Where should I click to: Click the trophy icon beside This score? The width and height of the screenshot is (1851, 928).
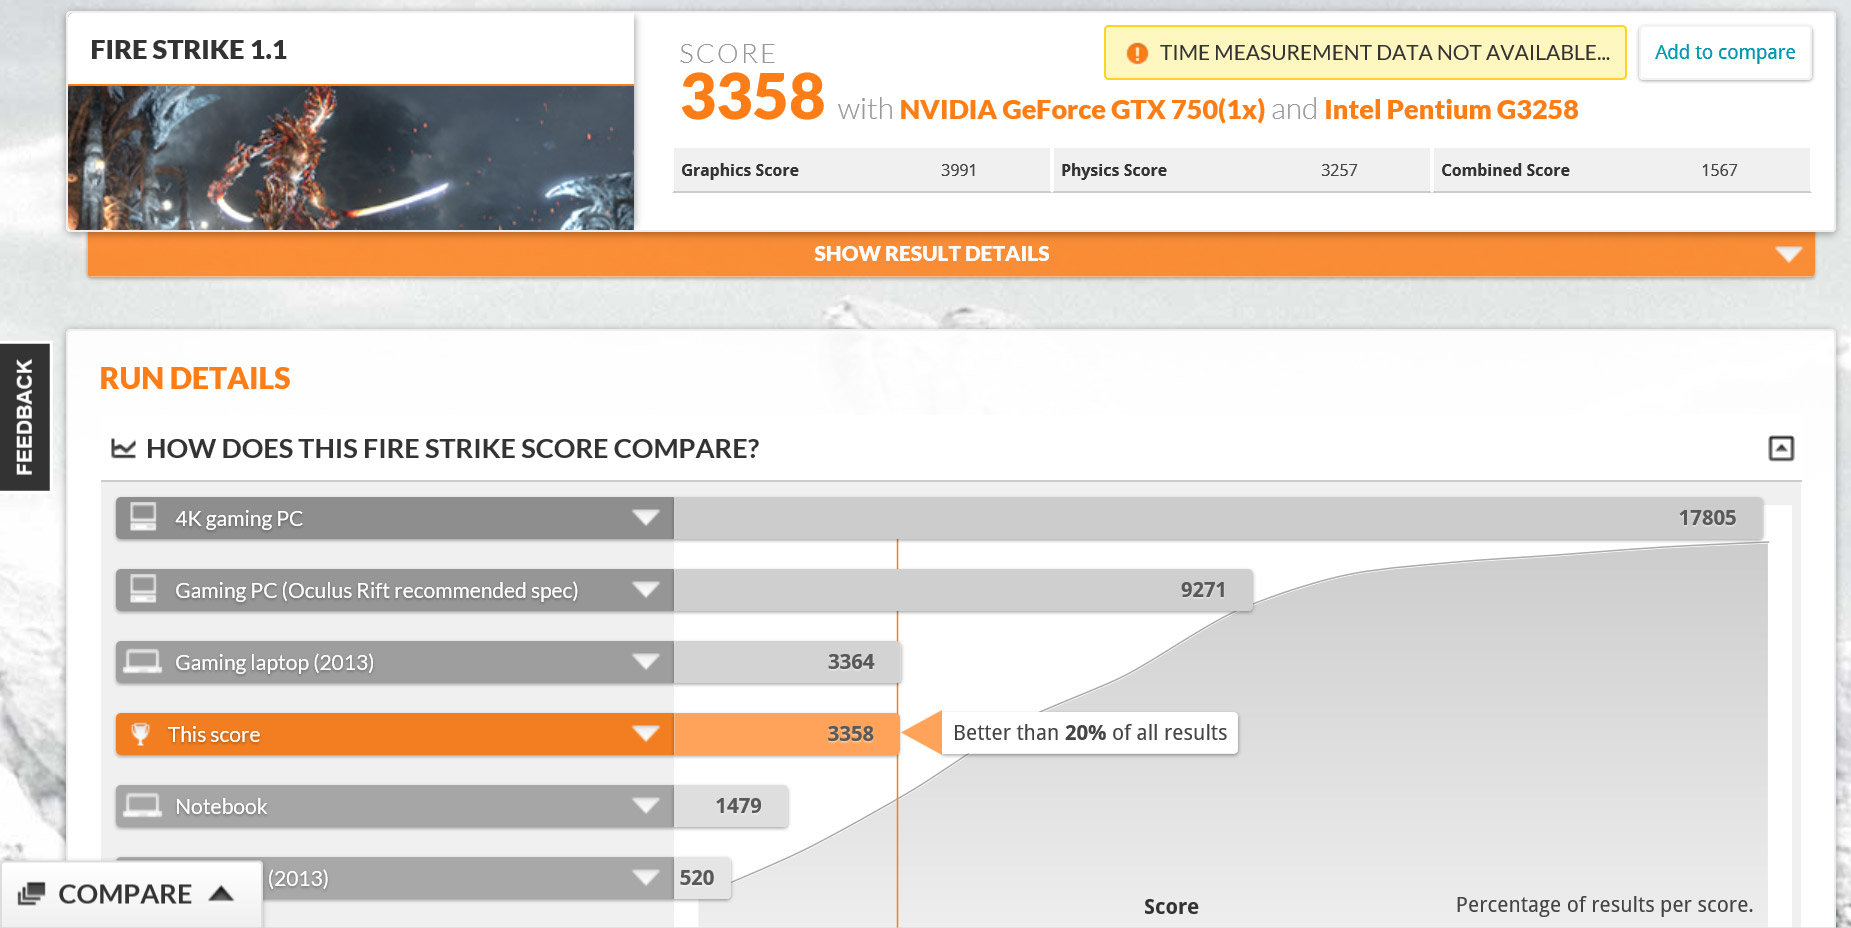141,734
